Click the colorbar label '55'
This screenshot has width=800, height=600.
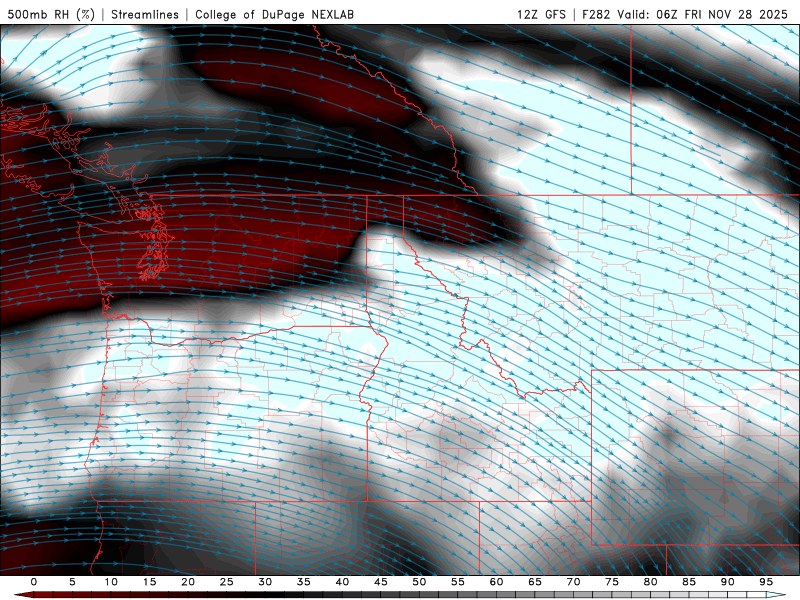(x=458, y=582)
